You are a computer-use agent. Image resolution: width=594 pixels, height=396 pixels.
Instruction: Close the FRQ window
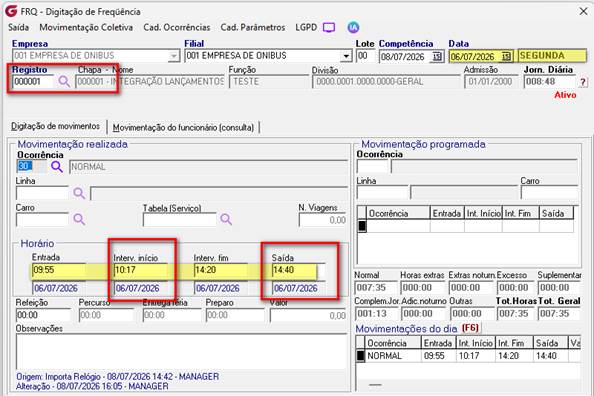[x=583, y=11]
